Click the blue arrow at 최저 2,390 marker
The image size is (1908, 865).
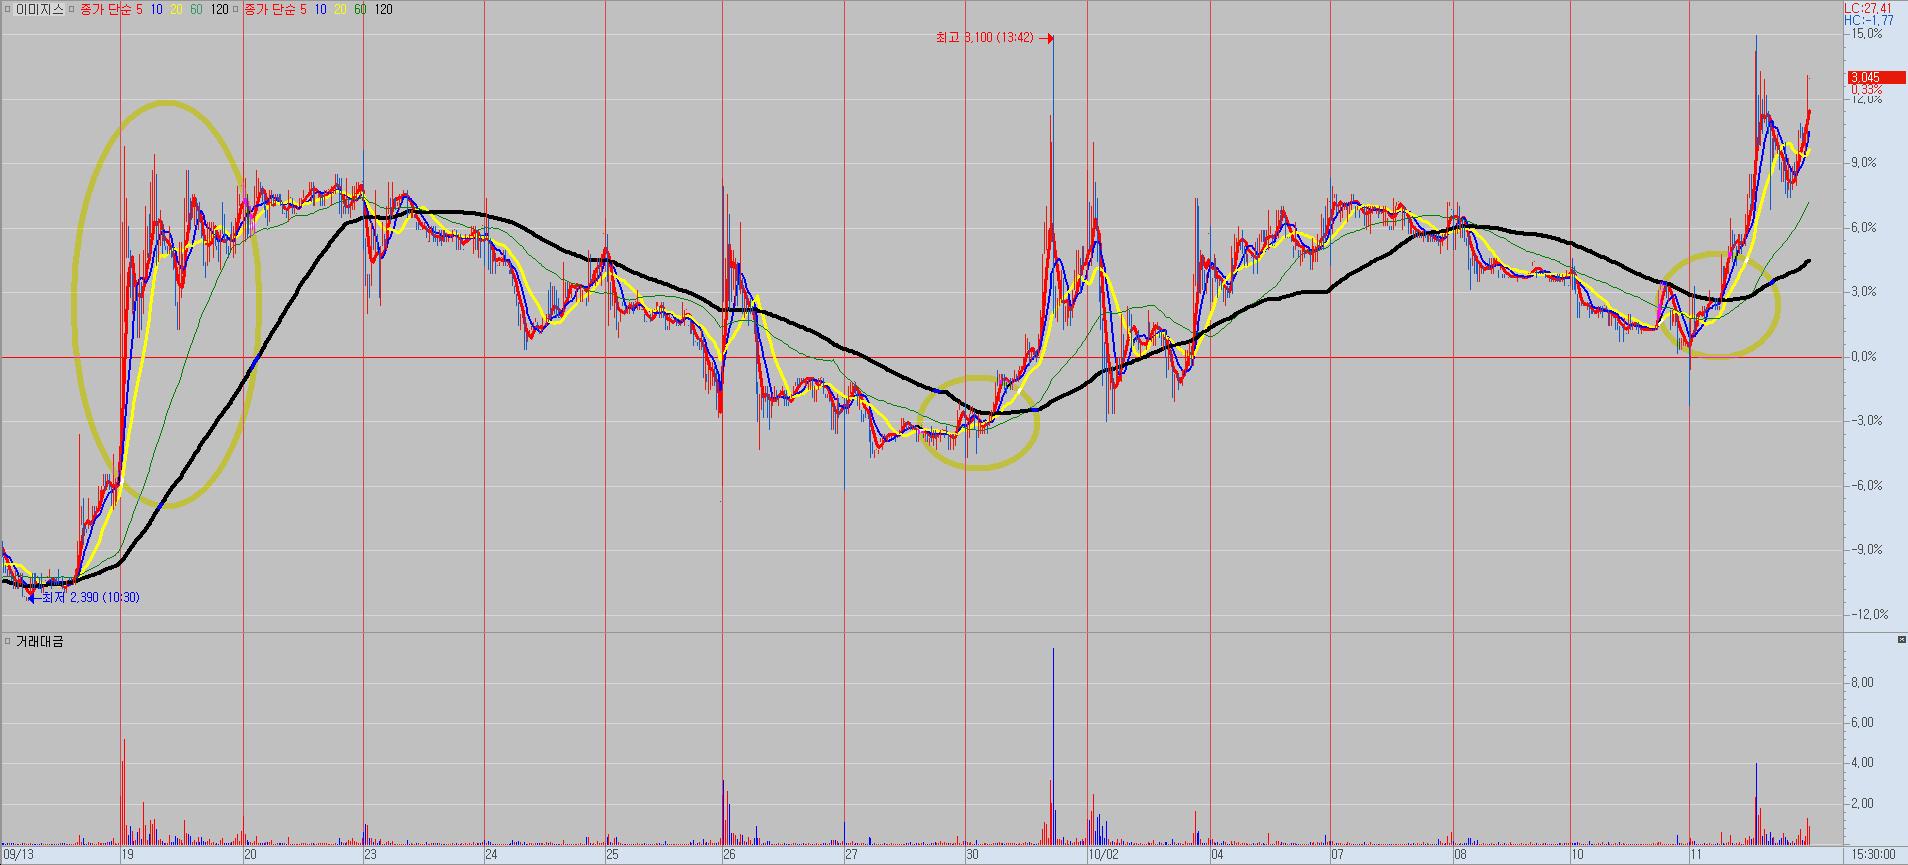coord(33,597)
